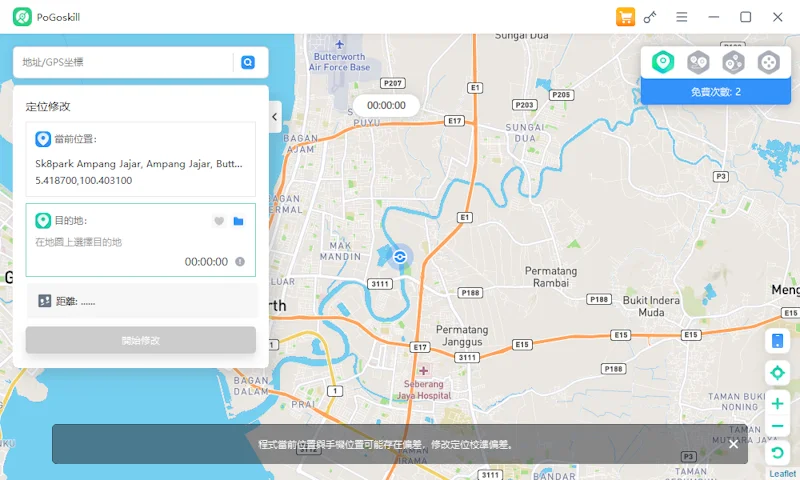Click Permatang Rambai map label

551,276
